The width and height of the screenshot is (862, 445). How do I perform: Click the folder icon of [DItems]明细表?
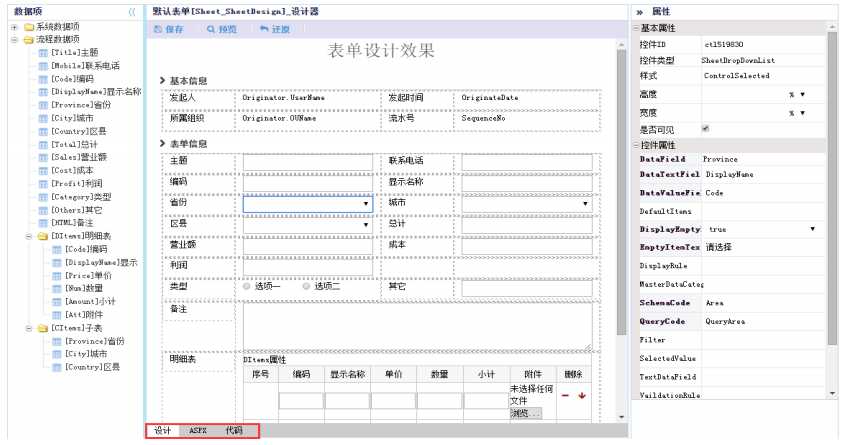point(43,237)
